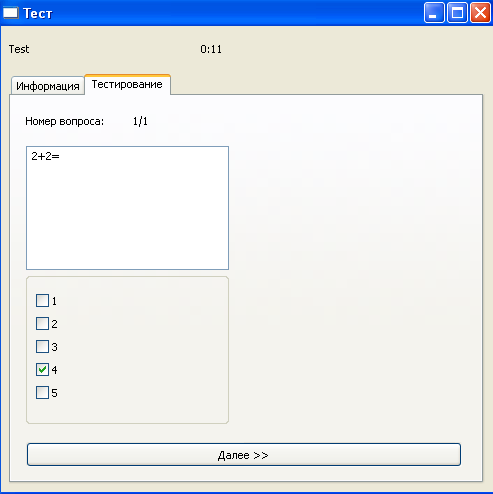Check answer option 1
The height and width of the screenshot is (494, 493).
tap(42, 301)
